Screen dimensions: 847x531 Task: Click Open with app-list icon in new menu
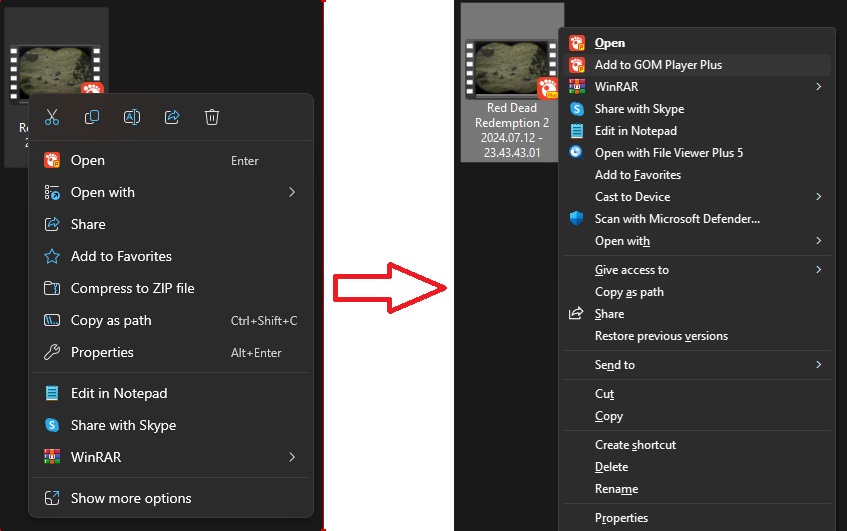[52, 192]
